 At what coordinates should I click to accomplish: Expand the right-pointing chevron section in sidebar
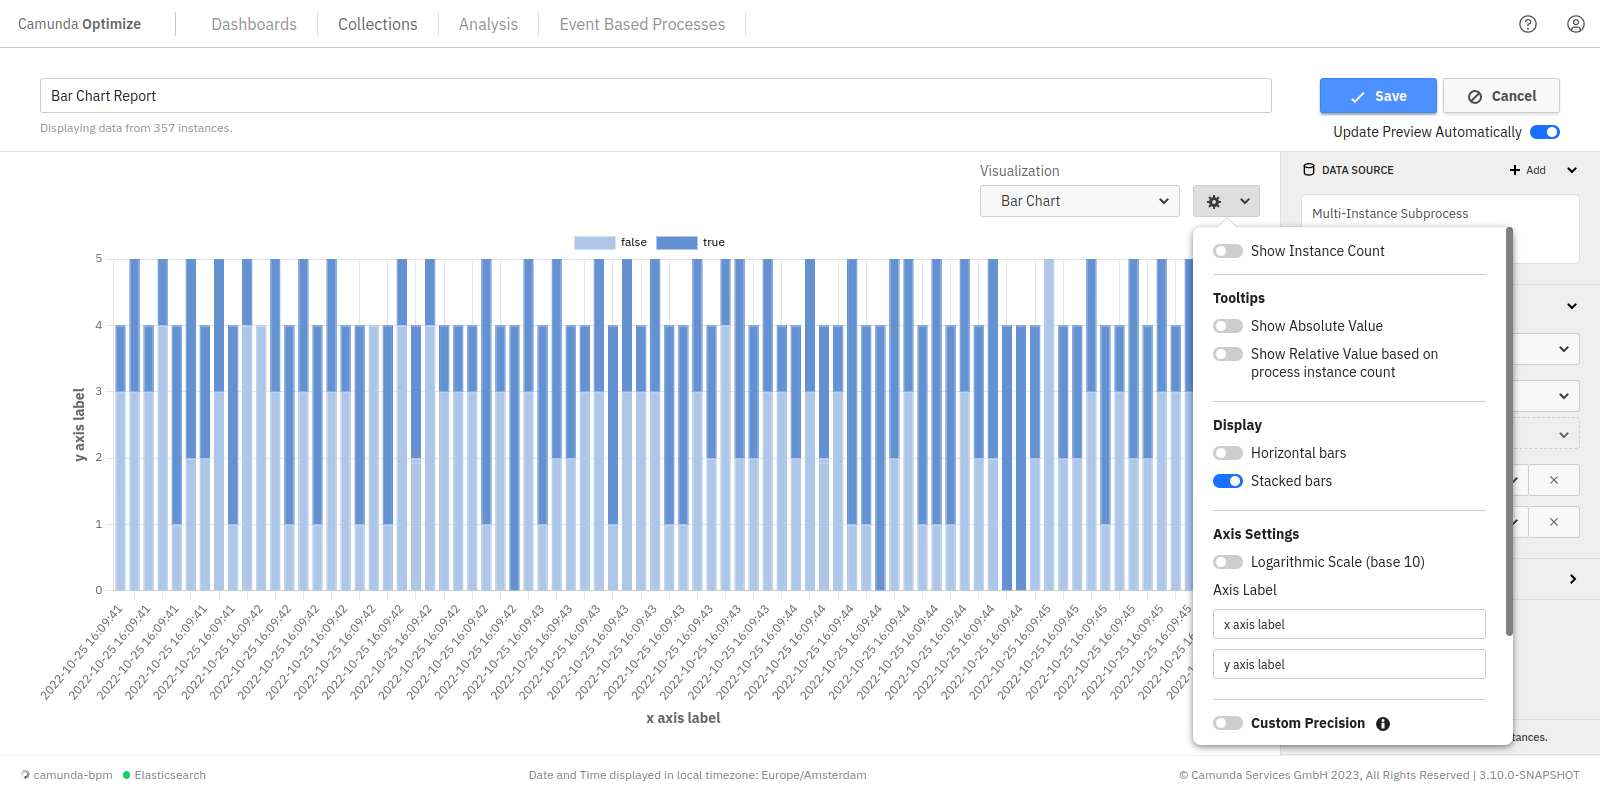(x=1573, y=579)
